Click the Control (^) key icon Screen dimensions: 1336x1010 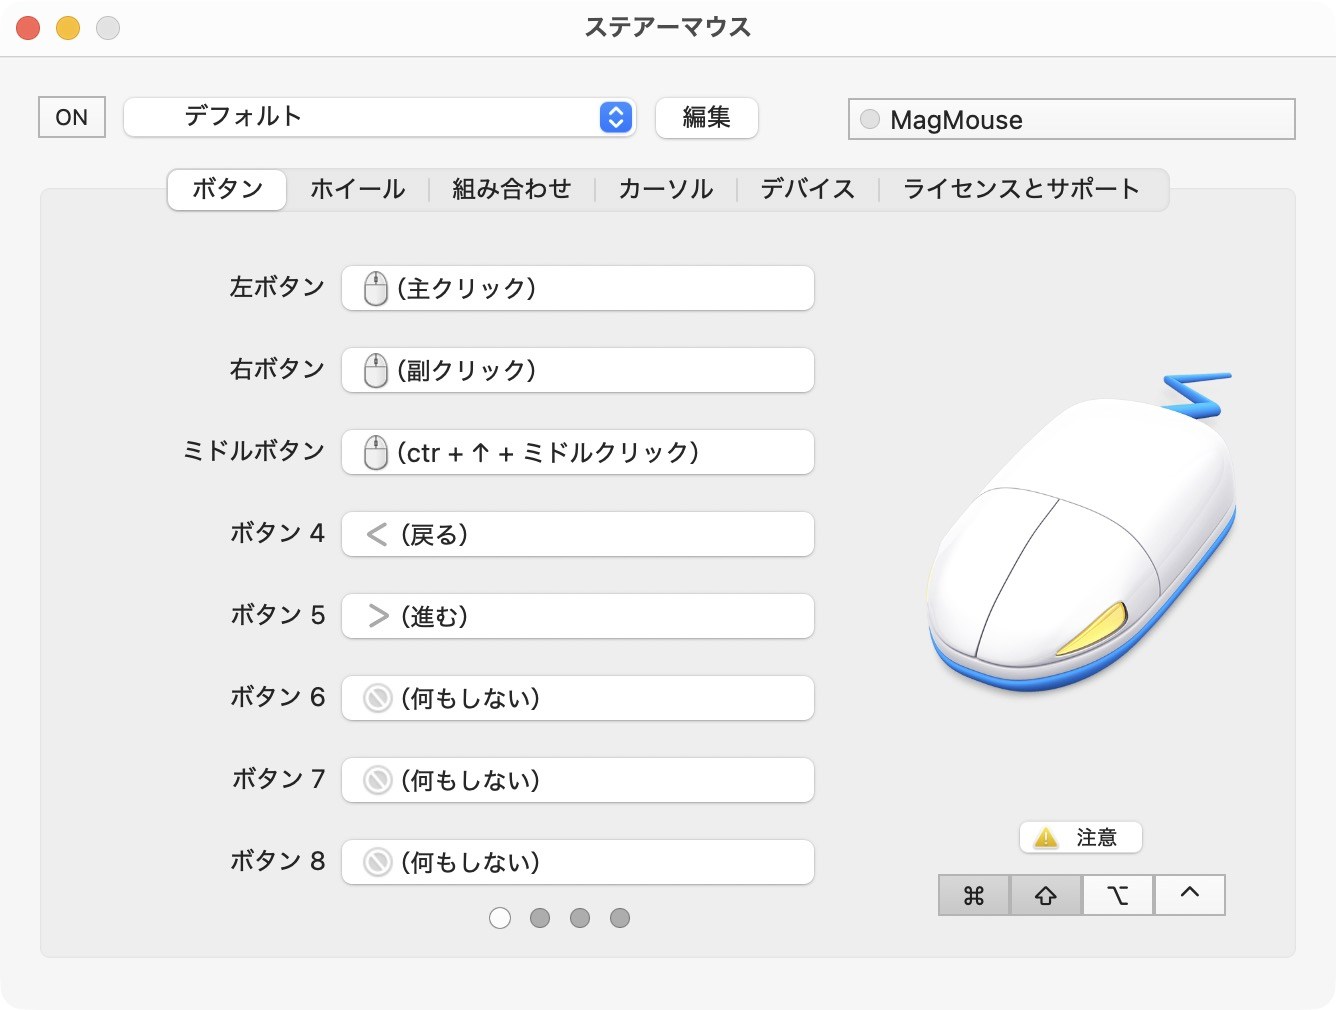(x=1189, y=895)
